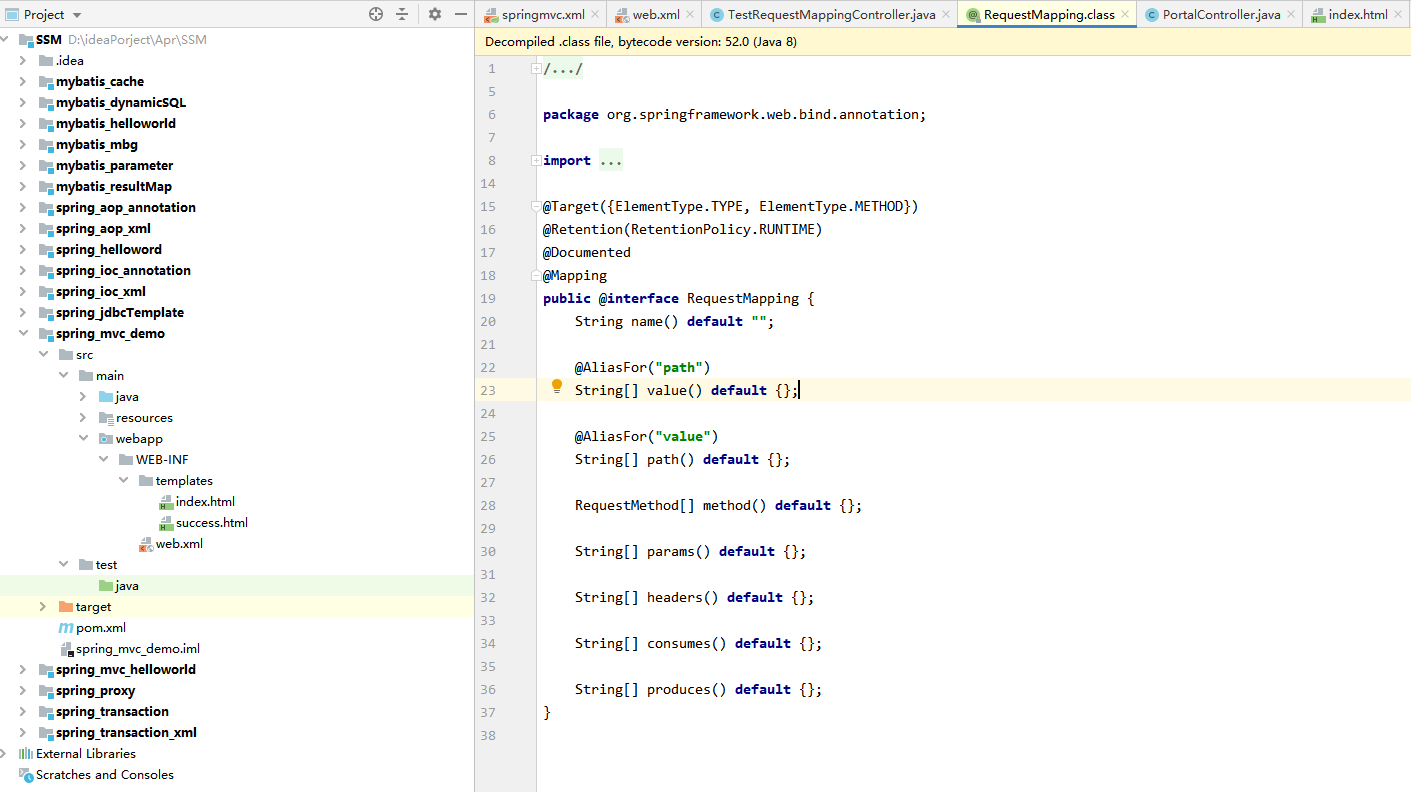Collapse the WEB-INF folder

pyautogui.click(x=103, y=460)
